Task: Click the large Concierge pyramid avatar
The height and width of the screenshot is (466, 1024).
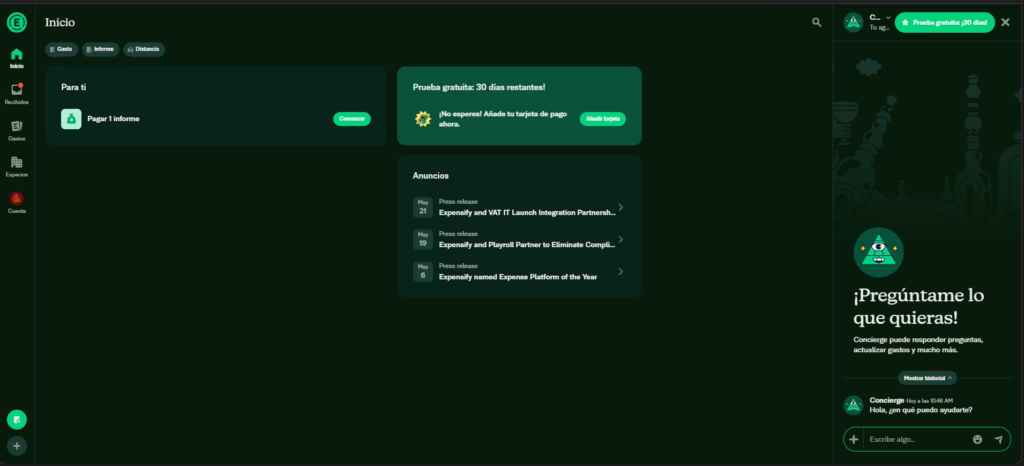Action: pyautogui.click(x=878, y=252)
